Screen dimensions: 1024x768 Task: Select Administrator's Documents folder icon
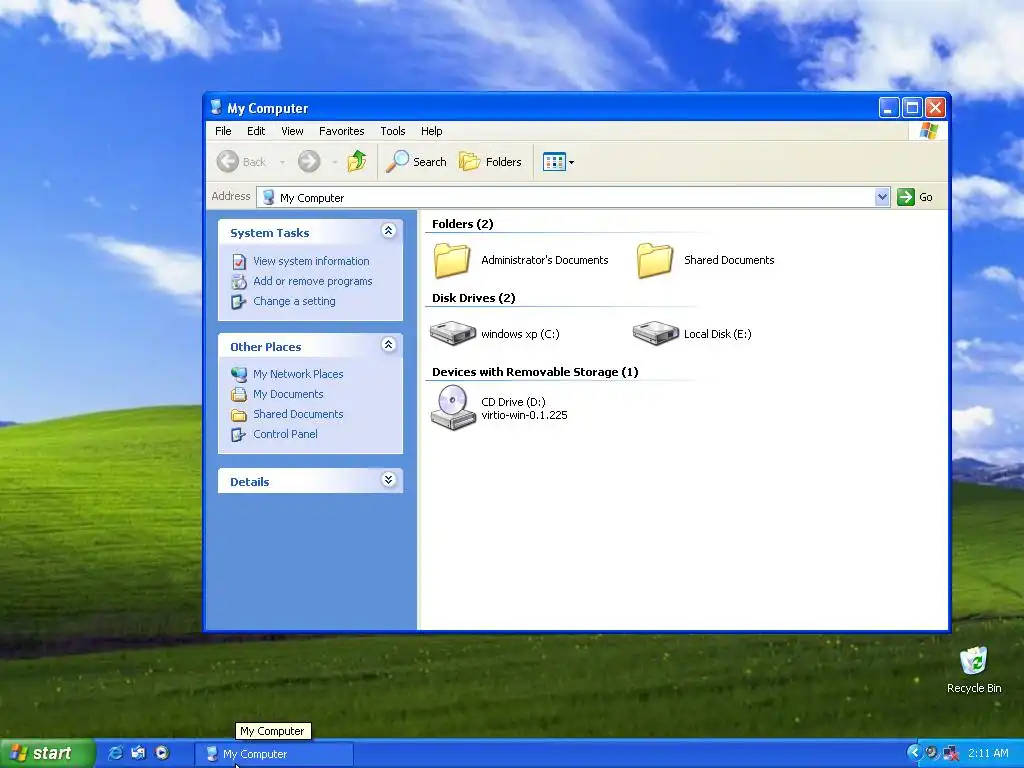click(x=451, y=260)
